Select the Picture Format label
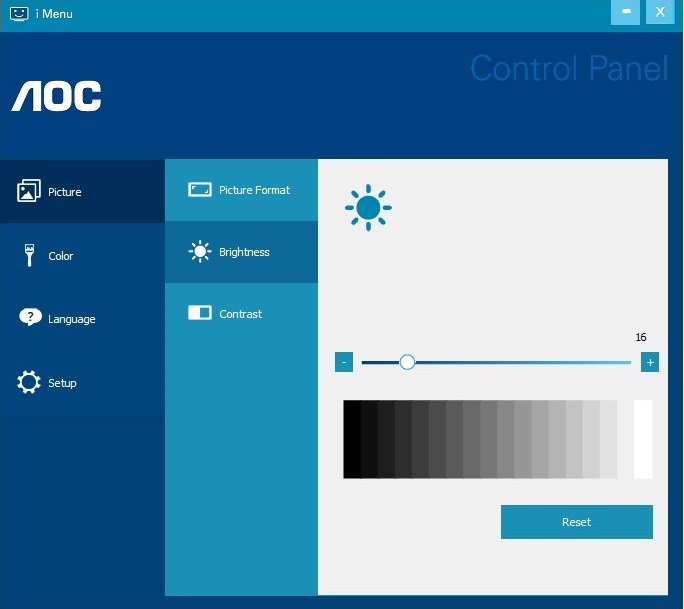The height and width of the screenshot is (609, 684). tap(254, 190)
